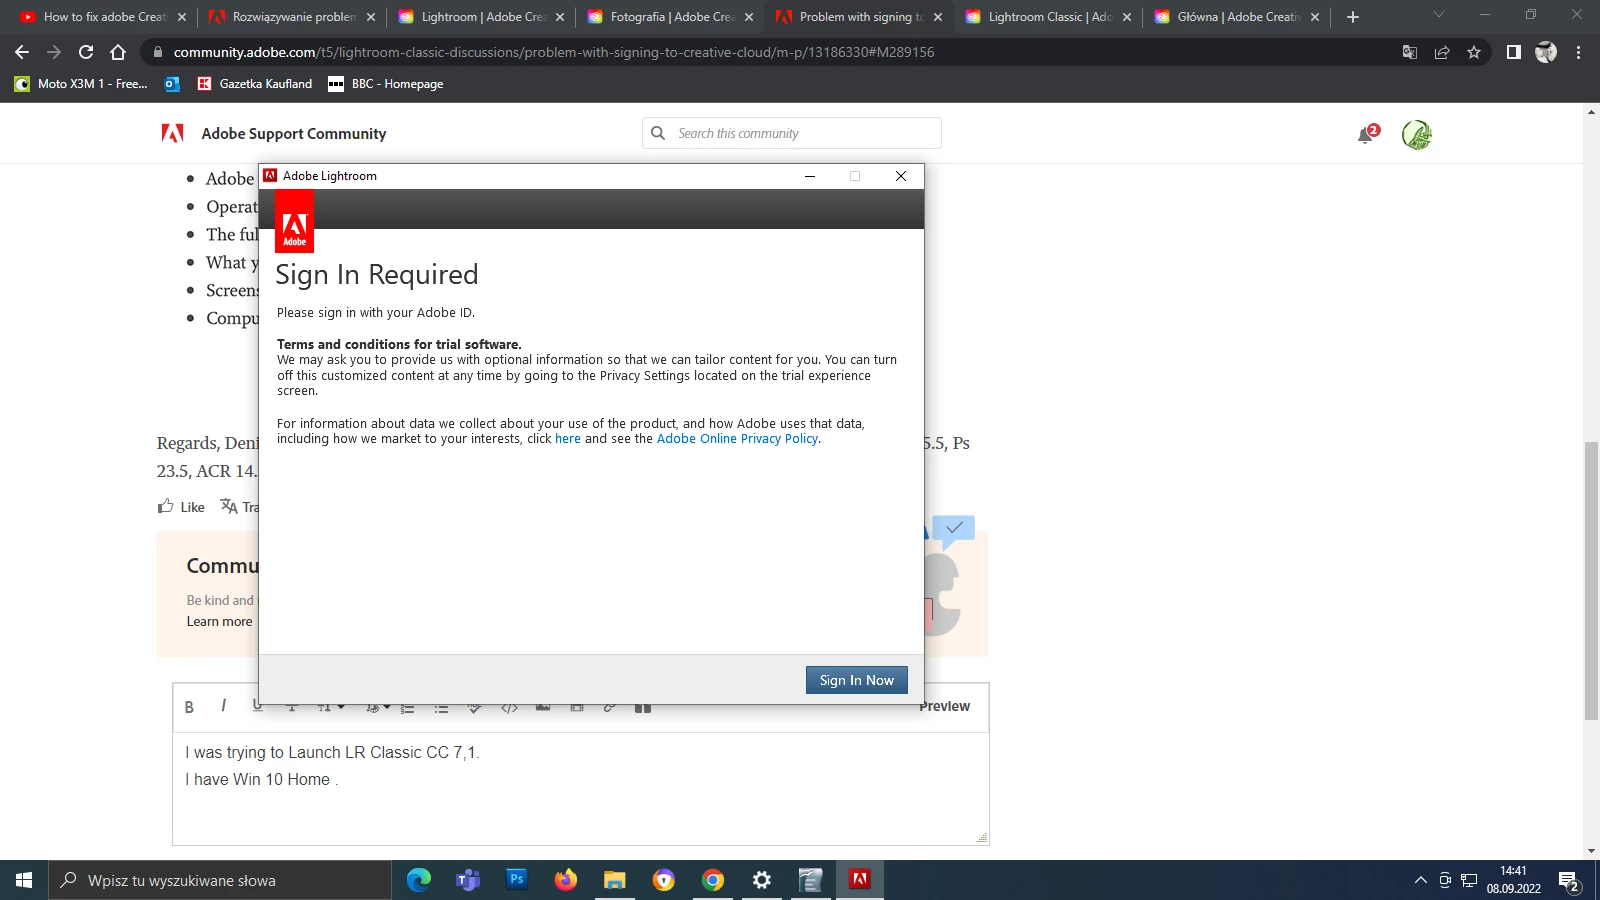This screenshot has width=1600, height=900.
Task: Open the taskbar clock showing 14:41
Action: [x=1513, y=880]
